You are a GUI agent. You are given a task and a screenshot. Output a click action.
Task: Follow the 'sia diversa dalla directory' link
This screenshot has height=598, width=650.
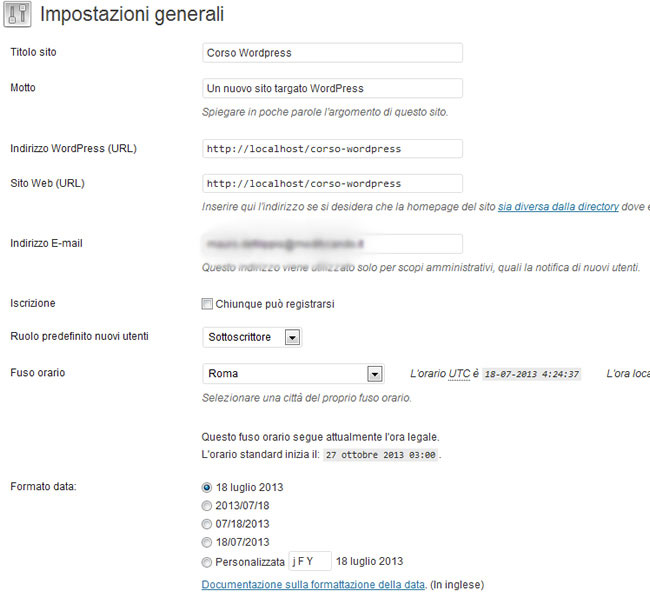click(x=559, y=206)
